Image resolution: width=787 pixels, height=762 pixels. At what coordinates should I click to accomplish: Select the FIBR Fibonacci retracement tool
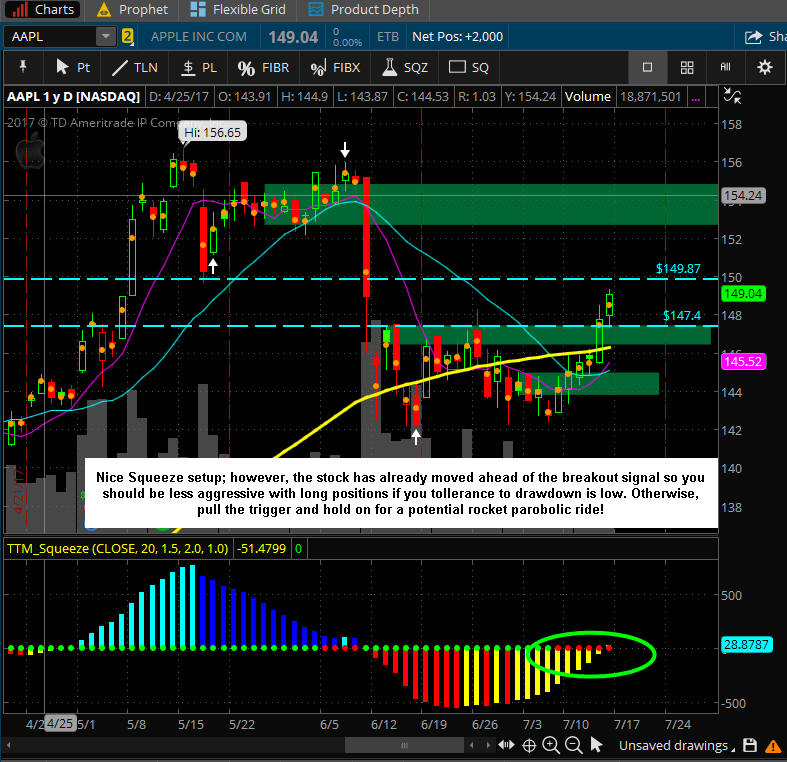coord(263,67)
